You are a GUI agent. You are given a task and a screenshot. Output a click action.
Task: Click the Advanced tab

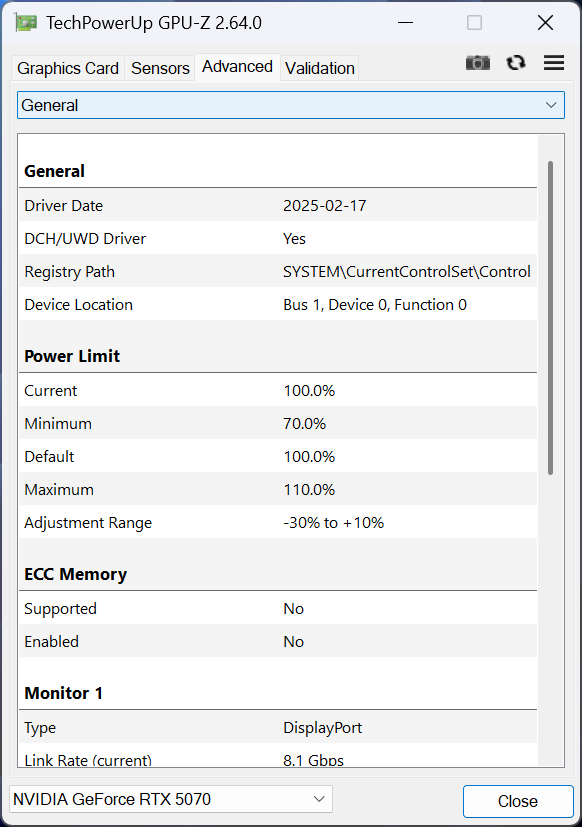coord(237,66)
